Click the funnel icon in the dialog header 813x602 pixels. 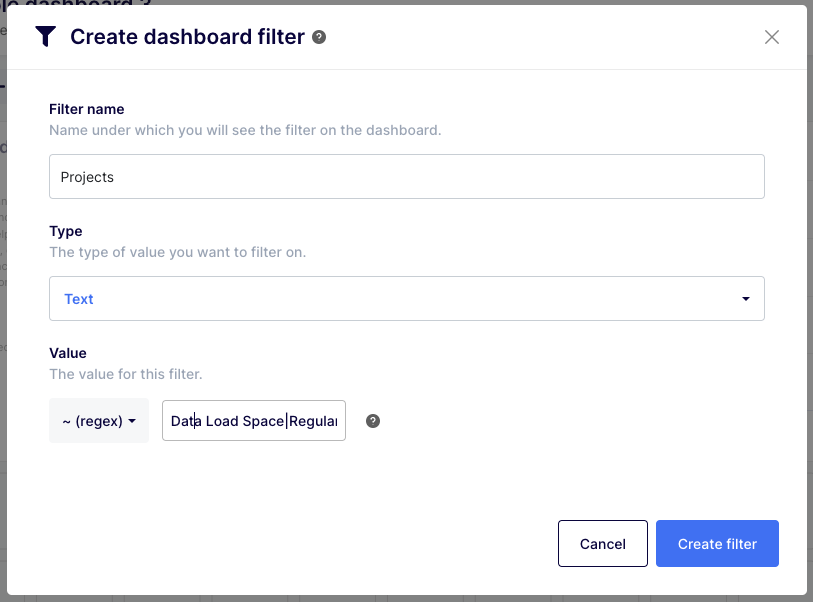(43, 36)
